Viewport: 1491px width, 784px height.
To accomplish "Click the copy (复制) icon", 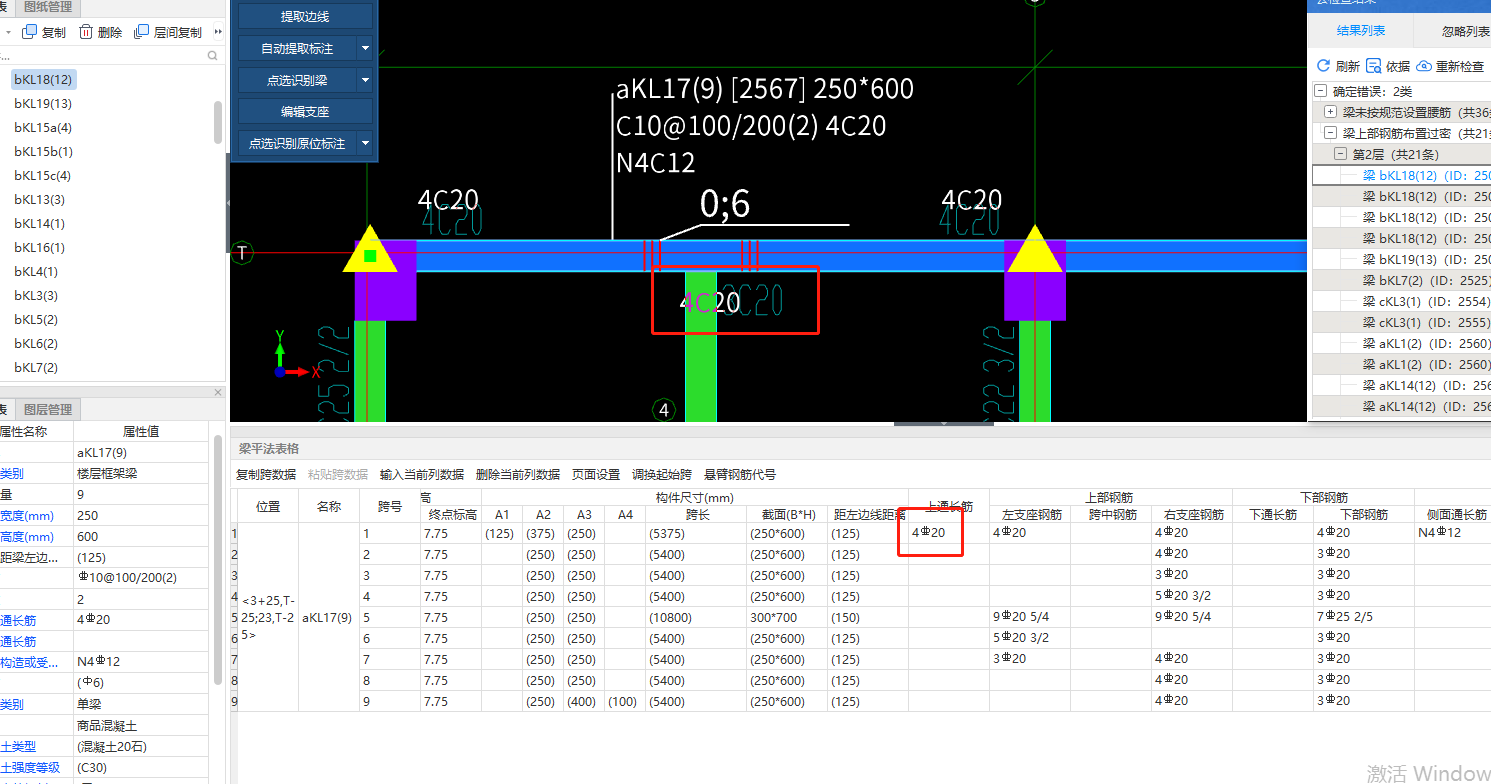I will tap(30, 32).
